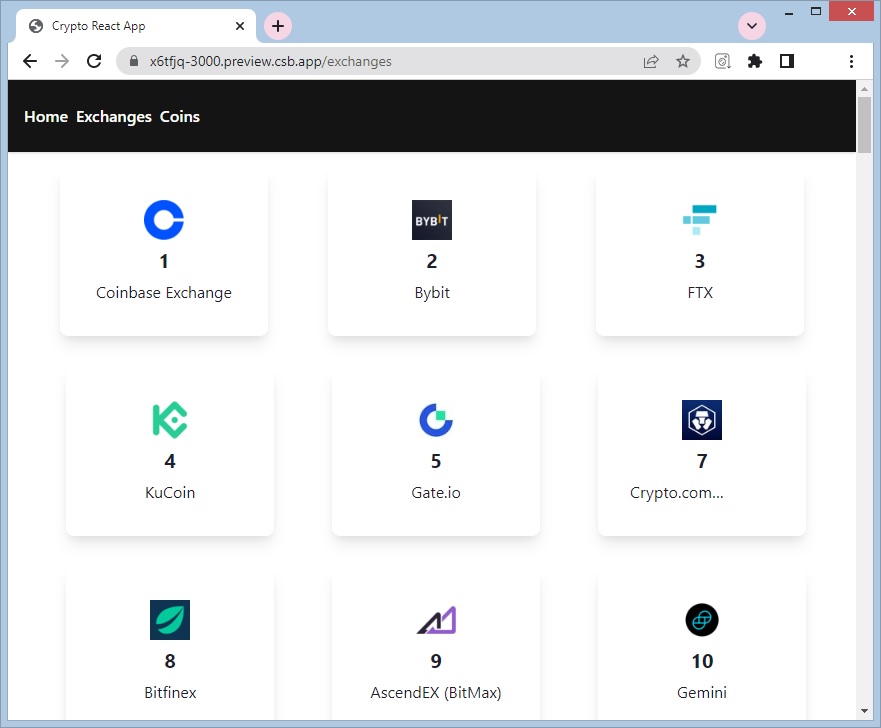
Task: Click the FTX logo
Action: pyautogui.click(x=700, y=220)
